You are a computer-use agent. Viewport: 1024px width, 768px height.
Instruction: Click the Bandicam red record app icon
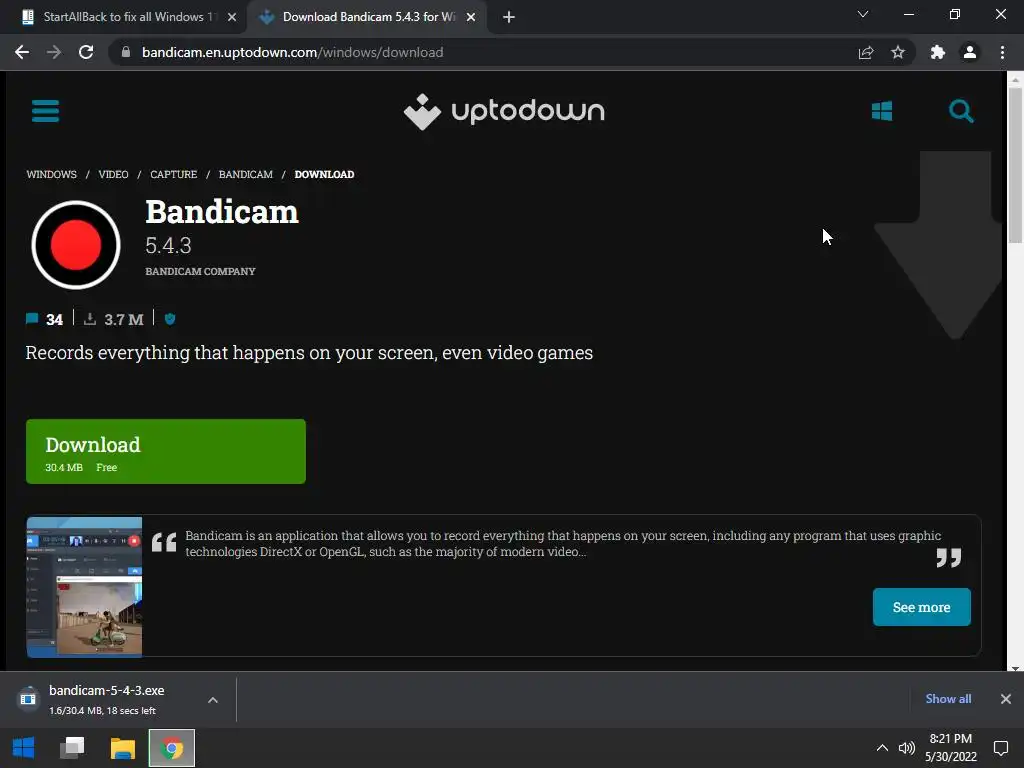click(76, 245)
